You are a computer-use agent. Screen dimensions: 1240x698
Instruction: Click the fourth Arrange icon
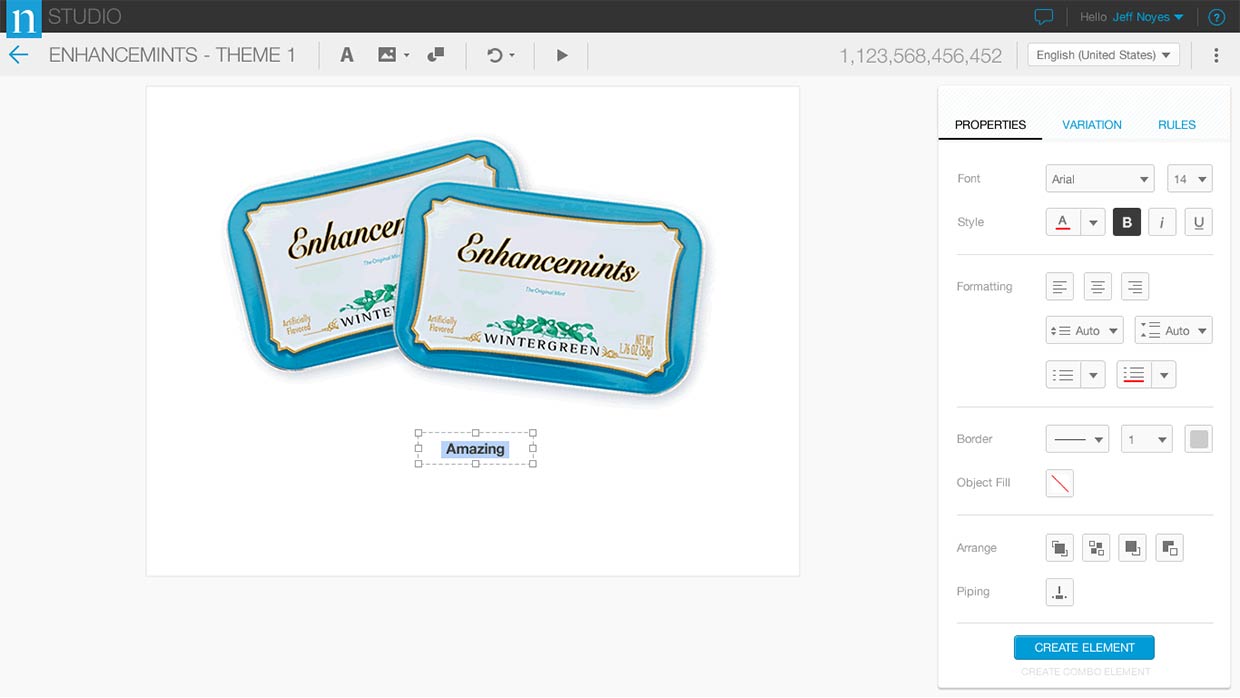(1170, 548)
